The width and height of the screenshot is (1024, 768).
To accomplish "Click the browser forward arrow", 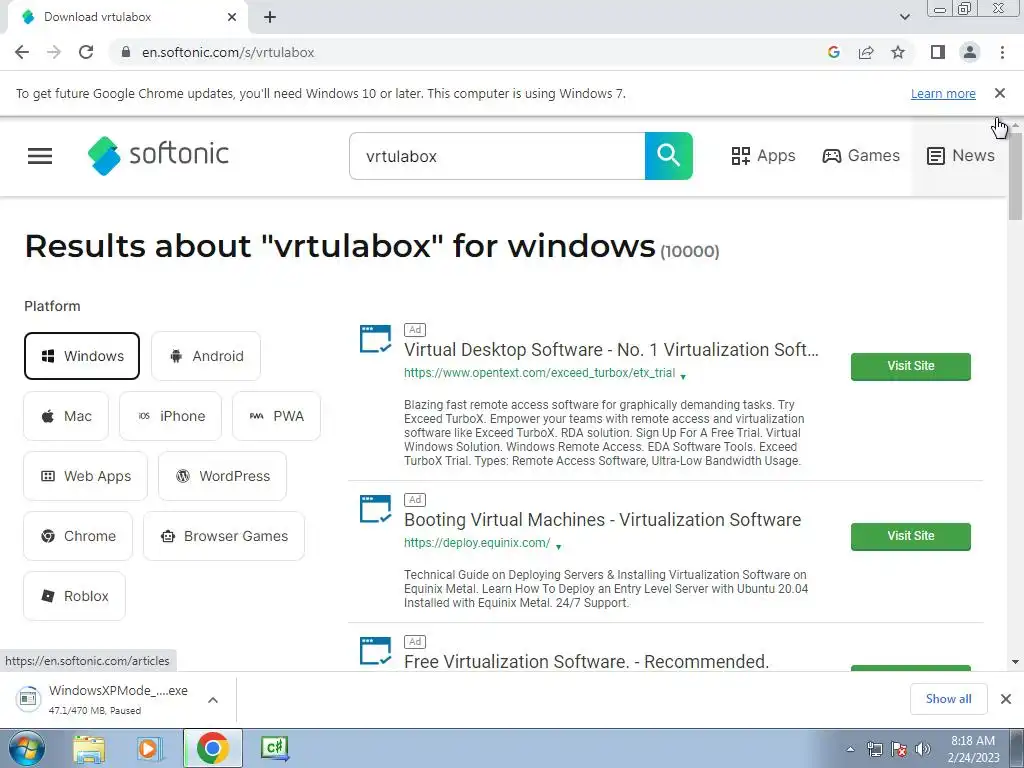I will [54, 52].
